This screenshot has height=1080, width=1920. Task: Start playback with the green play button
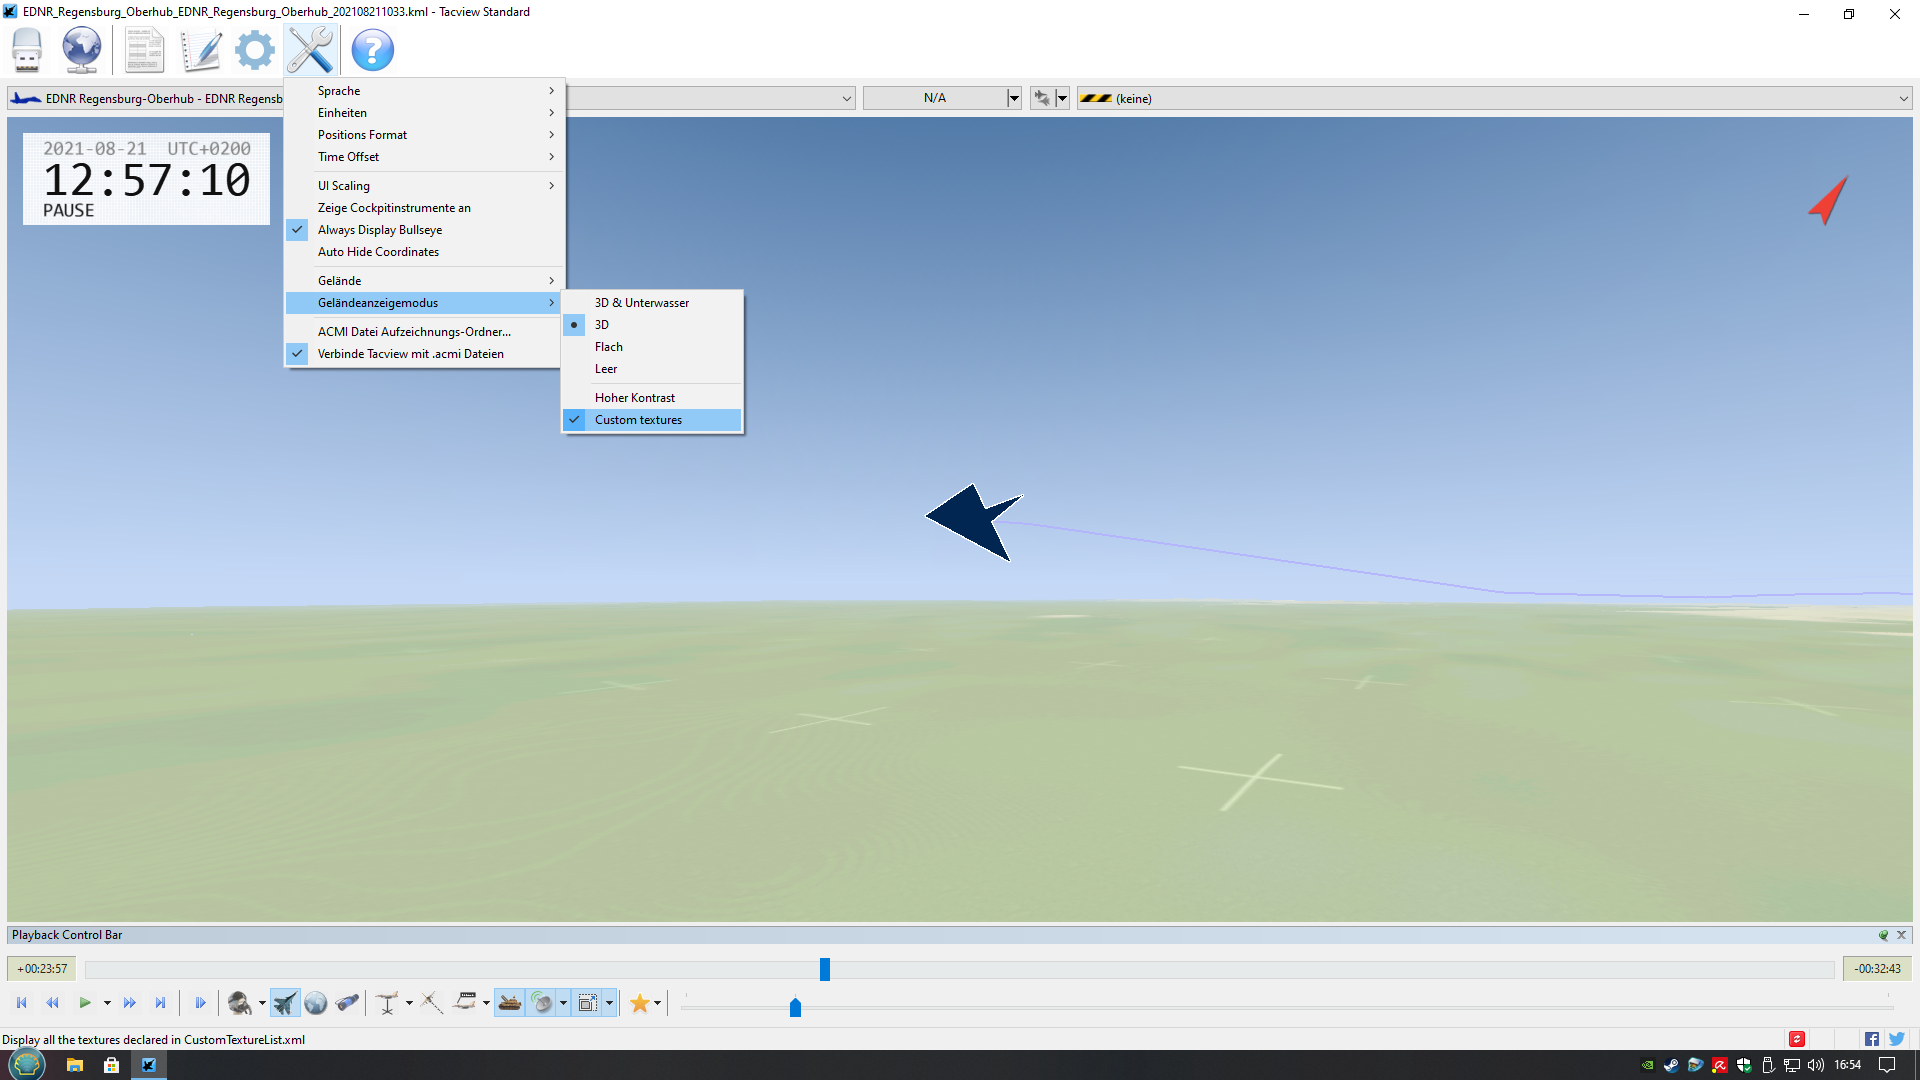click(x=85, y=1003)
